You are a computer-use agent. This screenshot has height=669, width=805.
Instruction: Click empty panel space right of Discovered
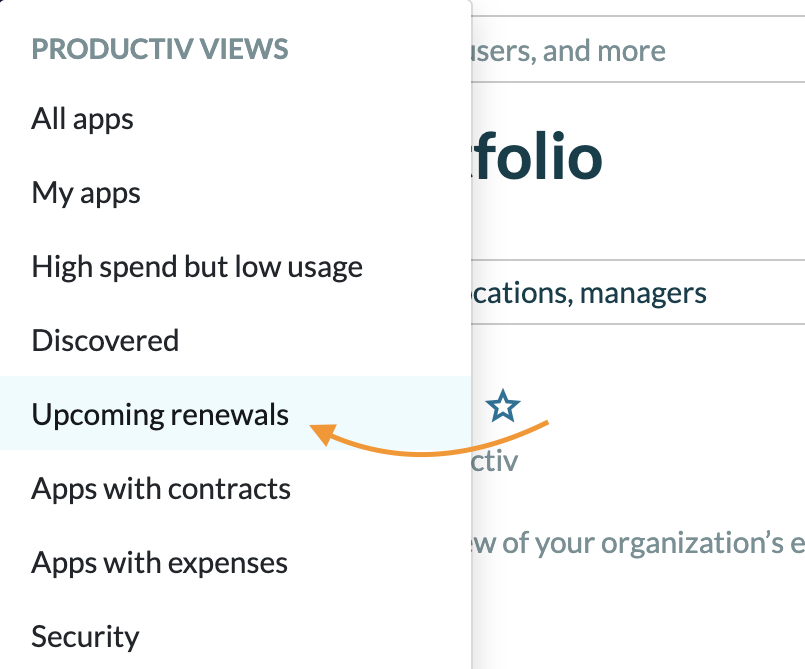(x=320, y=341)
